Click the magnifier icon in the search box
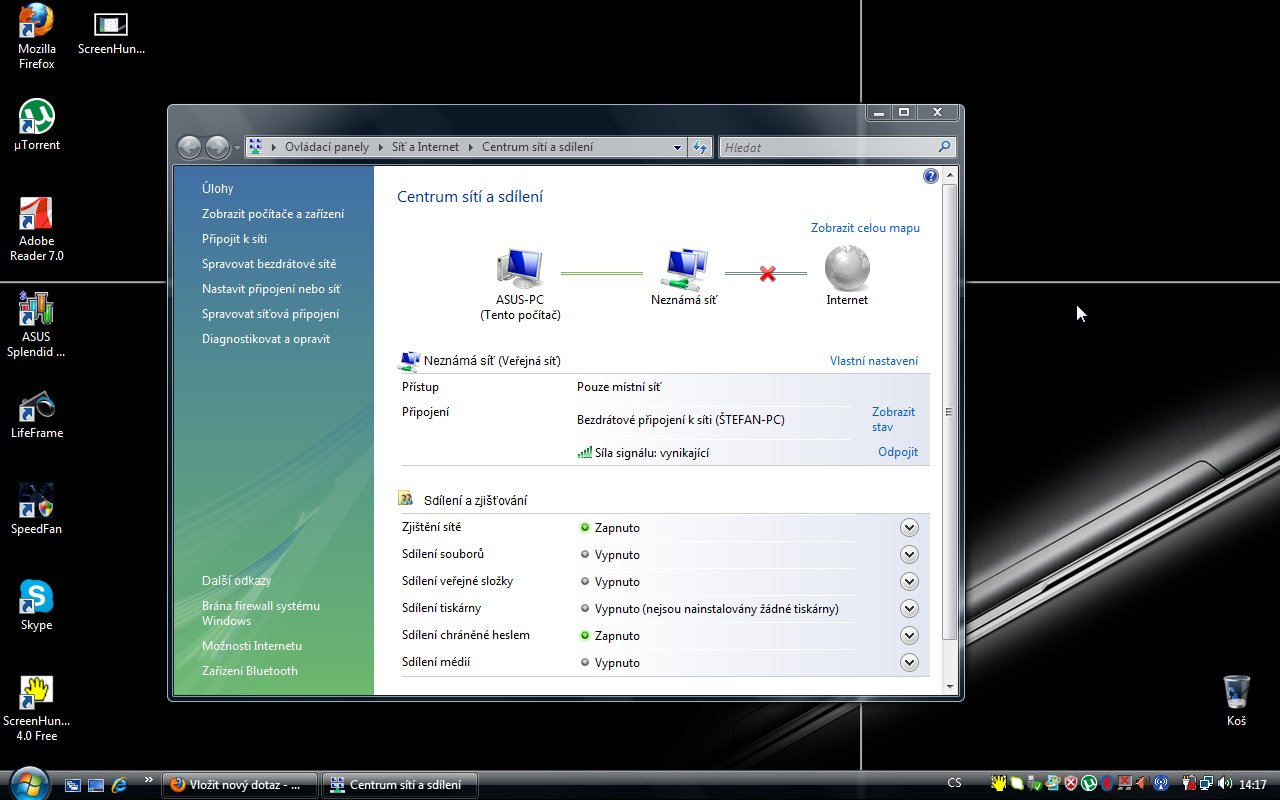The width and height of the screenshot is (1280, 800). [943, 147]
